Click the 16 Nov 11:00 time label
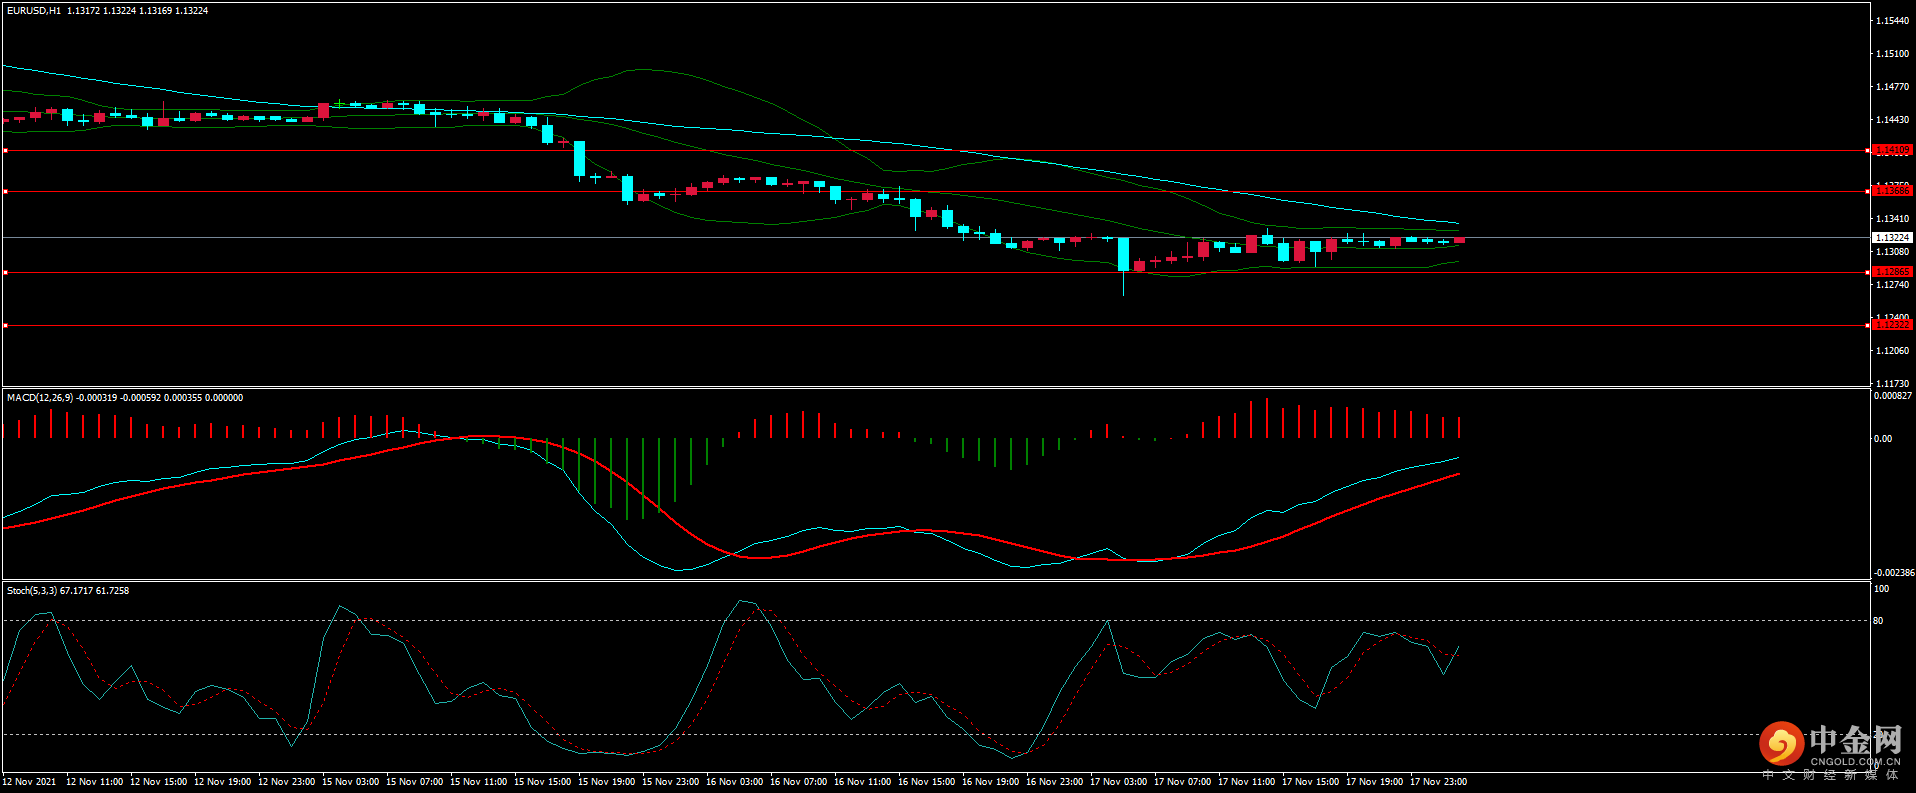Image resolution: width=1916 pixels, height=793 pixels. (x=863, y=782)
